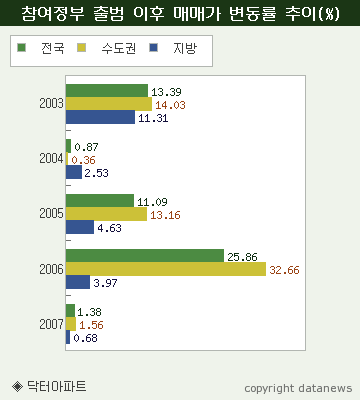The width and height of the screenshot is (360, 400).
Task: Click the 2006 yellow bar 32.66
Action: (166, 269)
